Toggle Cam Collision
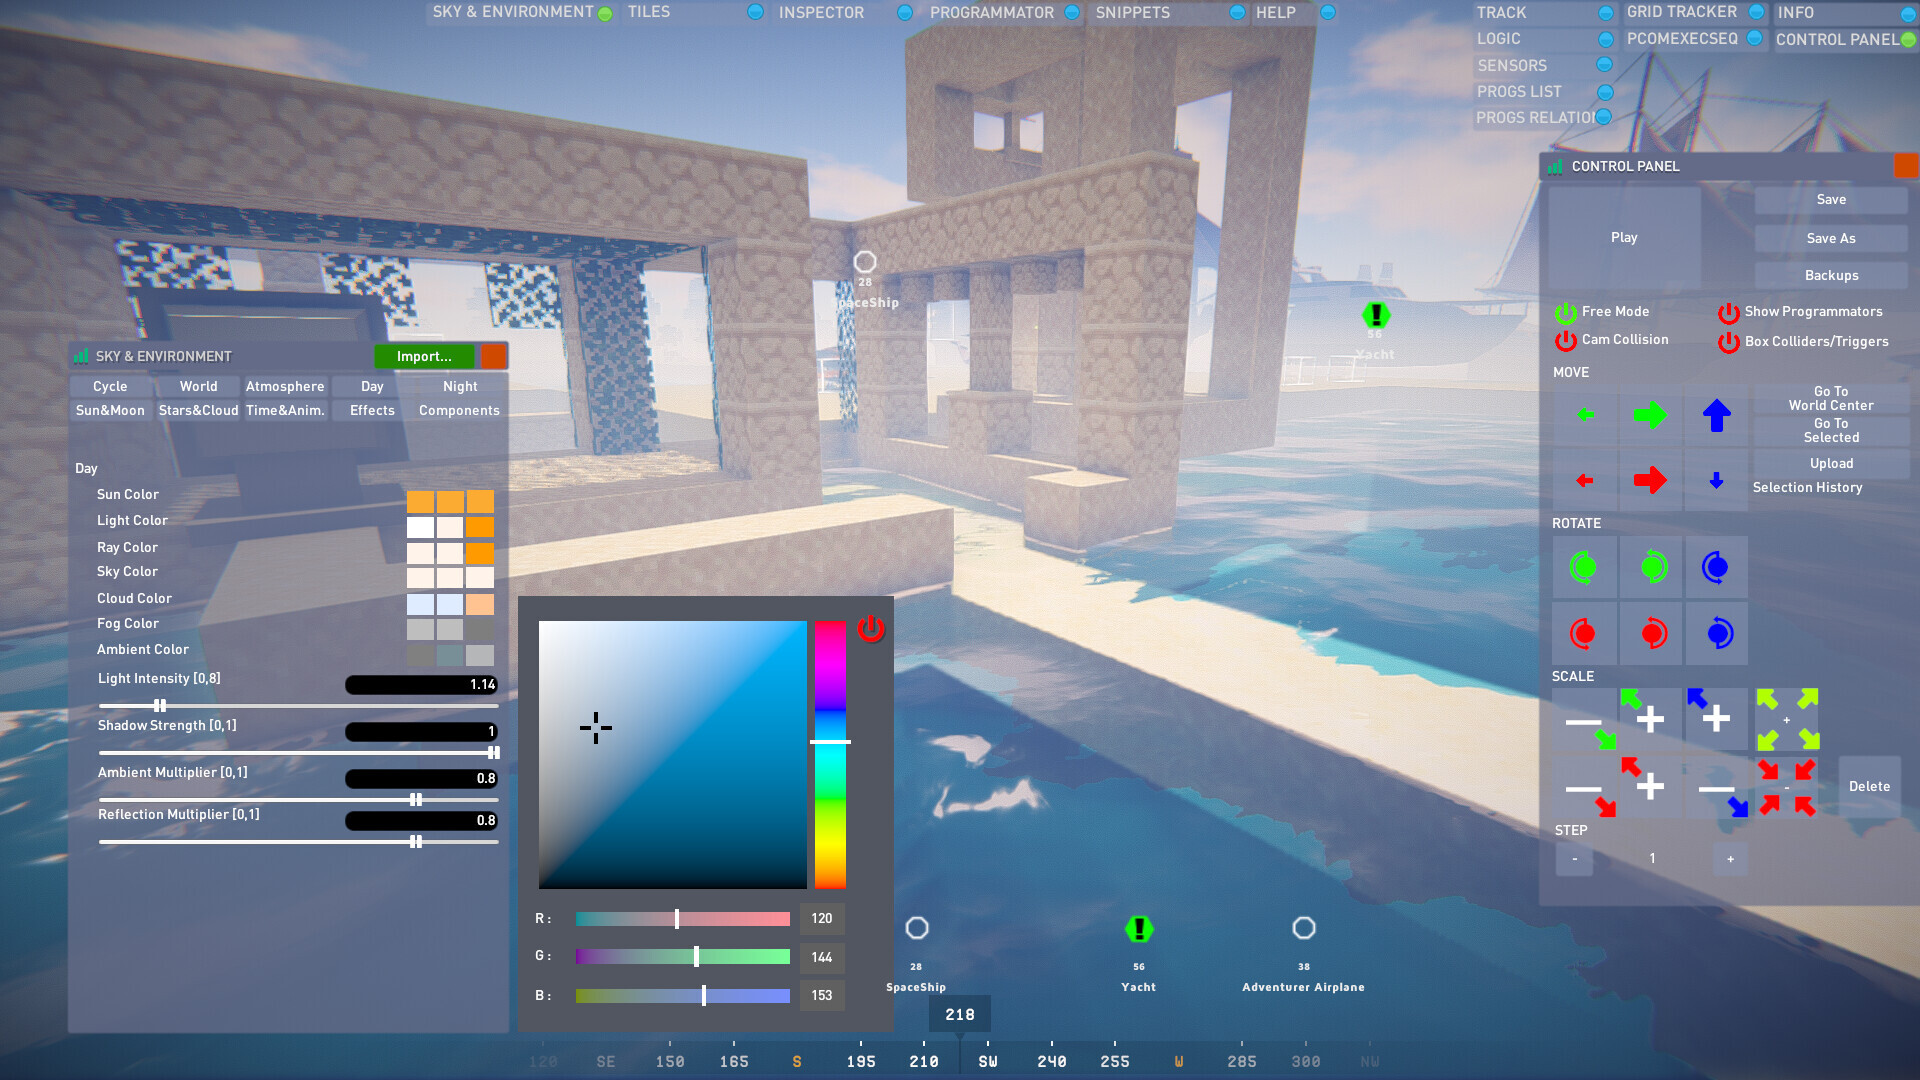 tap(1566, 340)
